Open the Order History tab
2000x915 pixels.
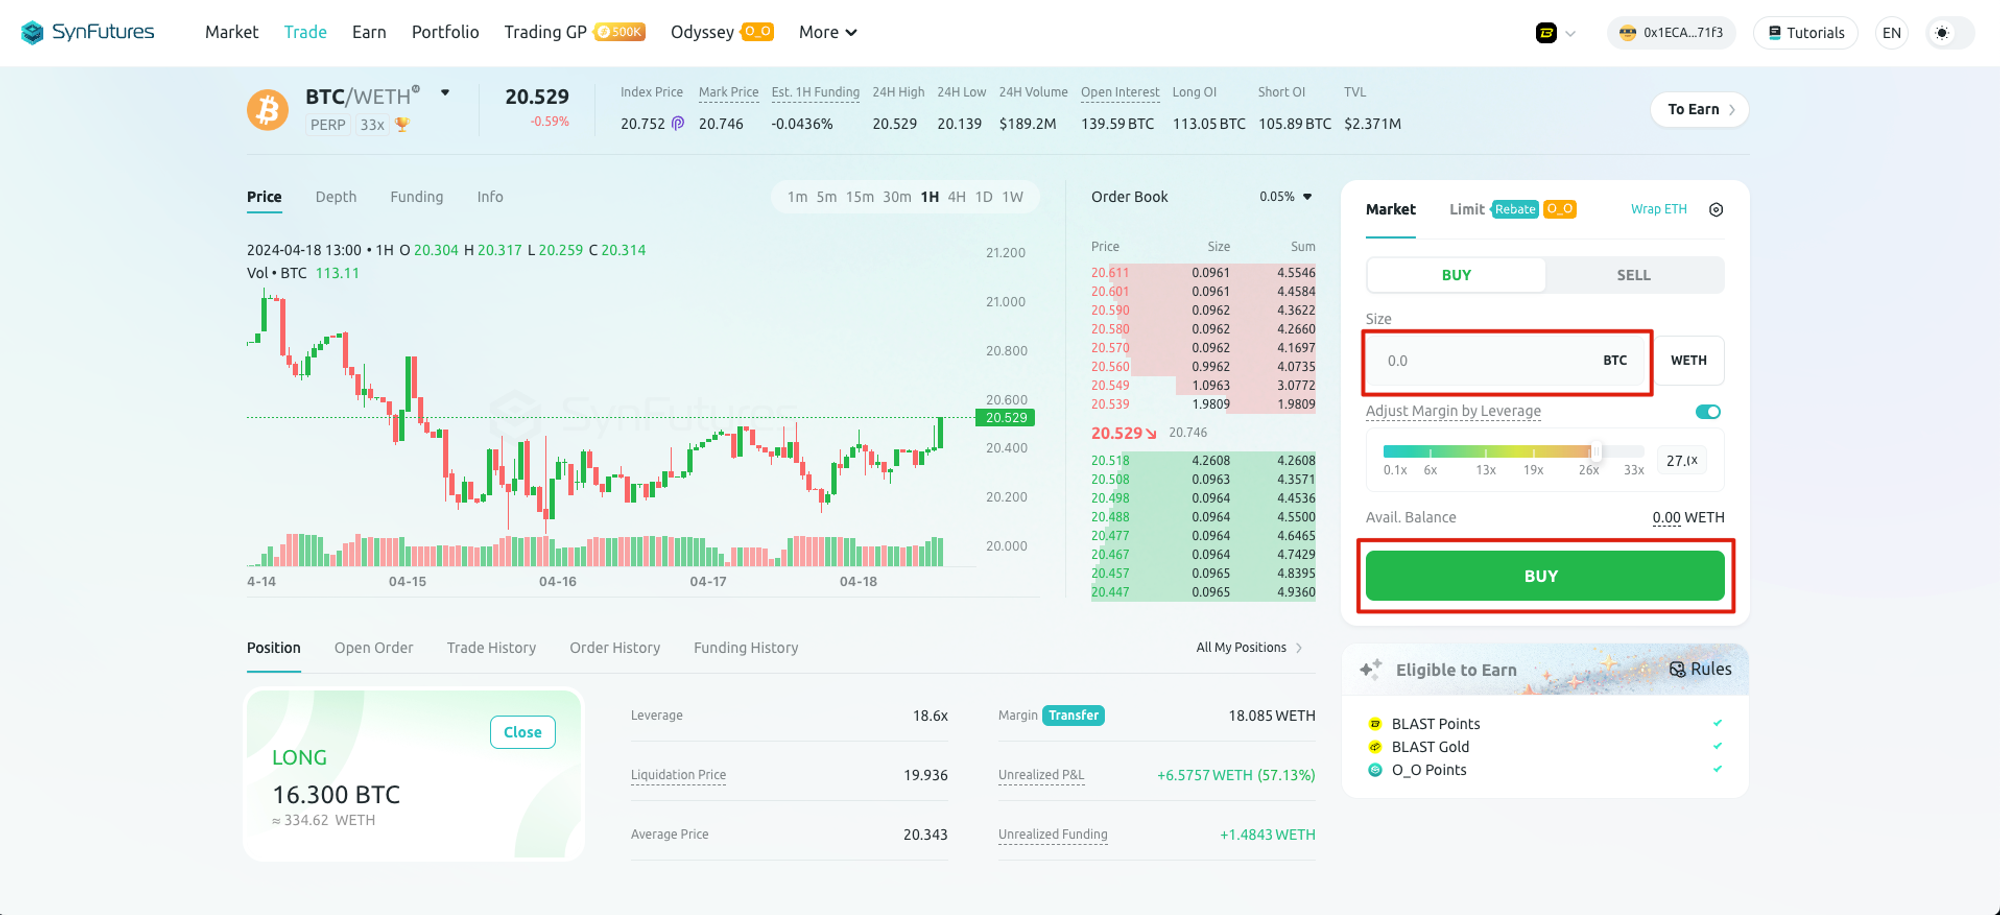point(615,648)
